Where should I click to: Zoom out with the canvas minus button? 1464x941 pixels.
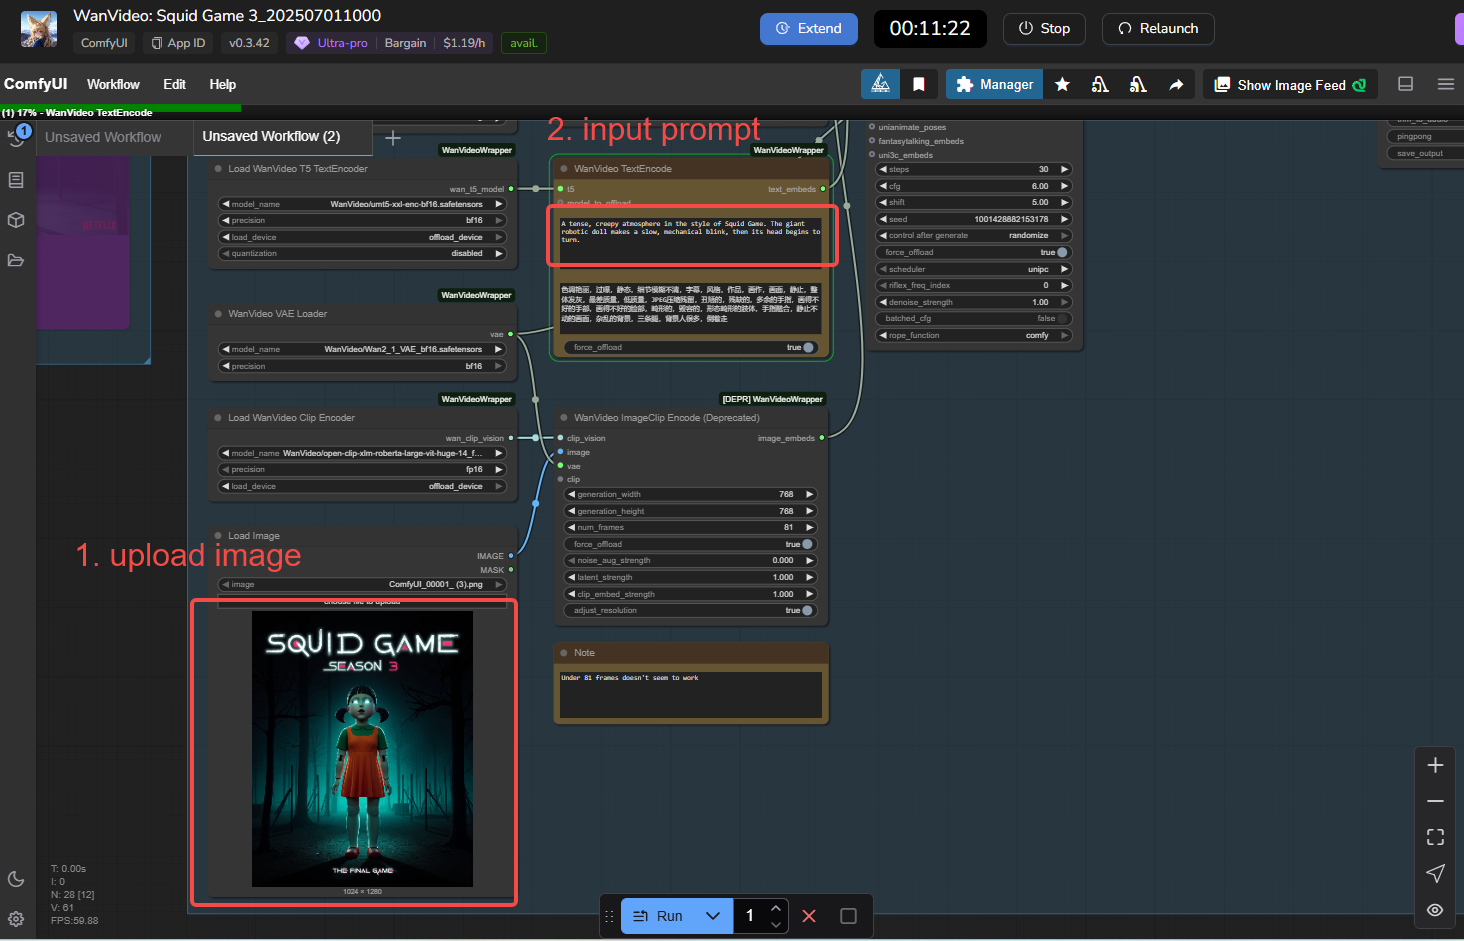[x=1435, y=801]
